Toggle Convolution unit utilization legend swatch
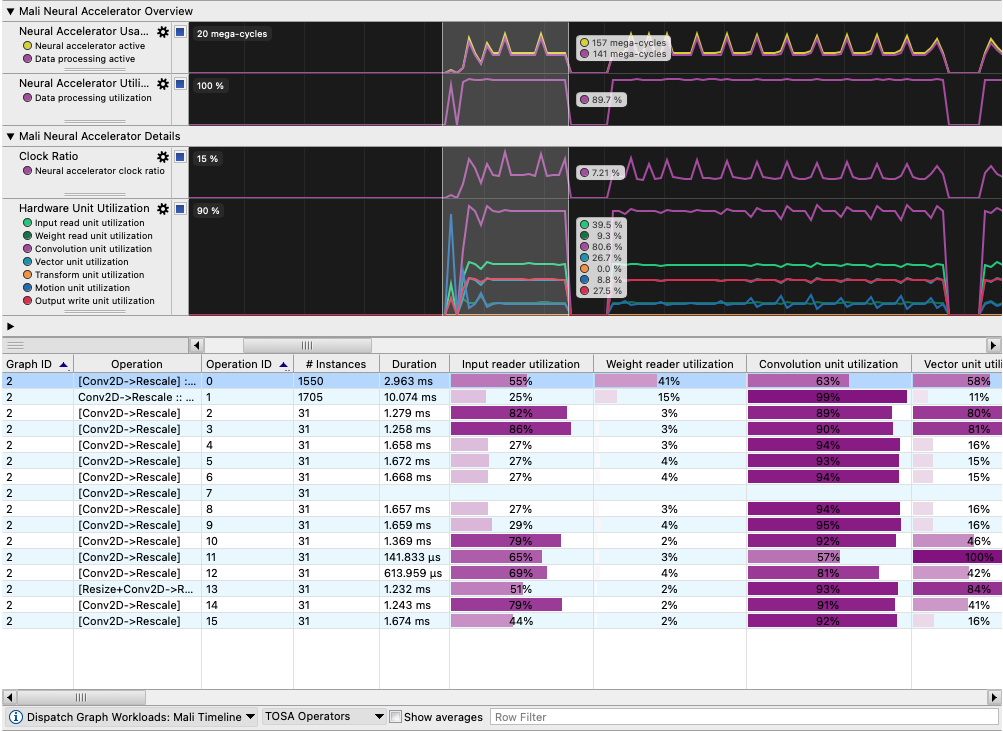The image size is (1003, 732). point(28,249)
